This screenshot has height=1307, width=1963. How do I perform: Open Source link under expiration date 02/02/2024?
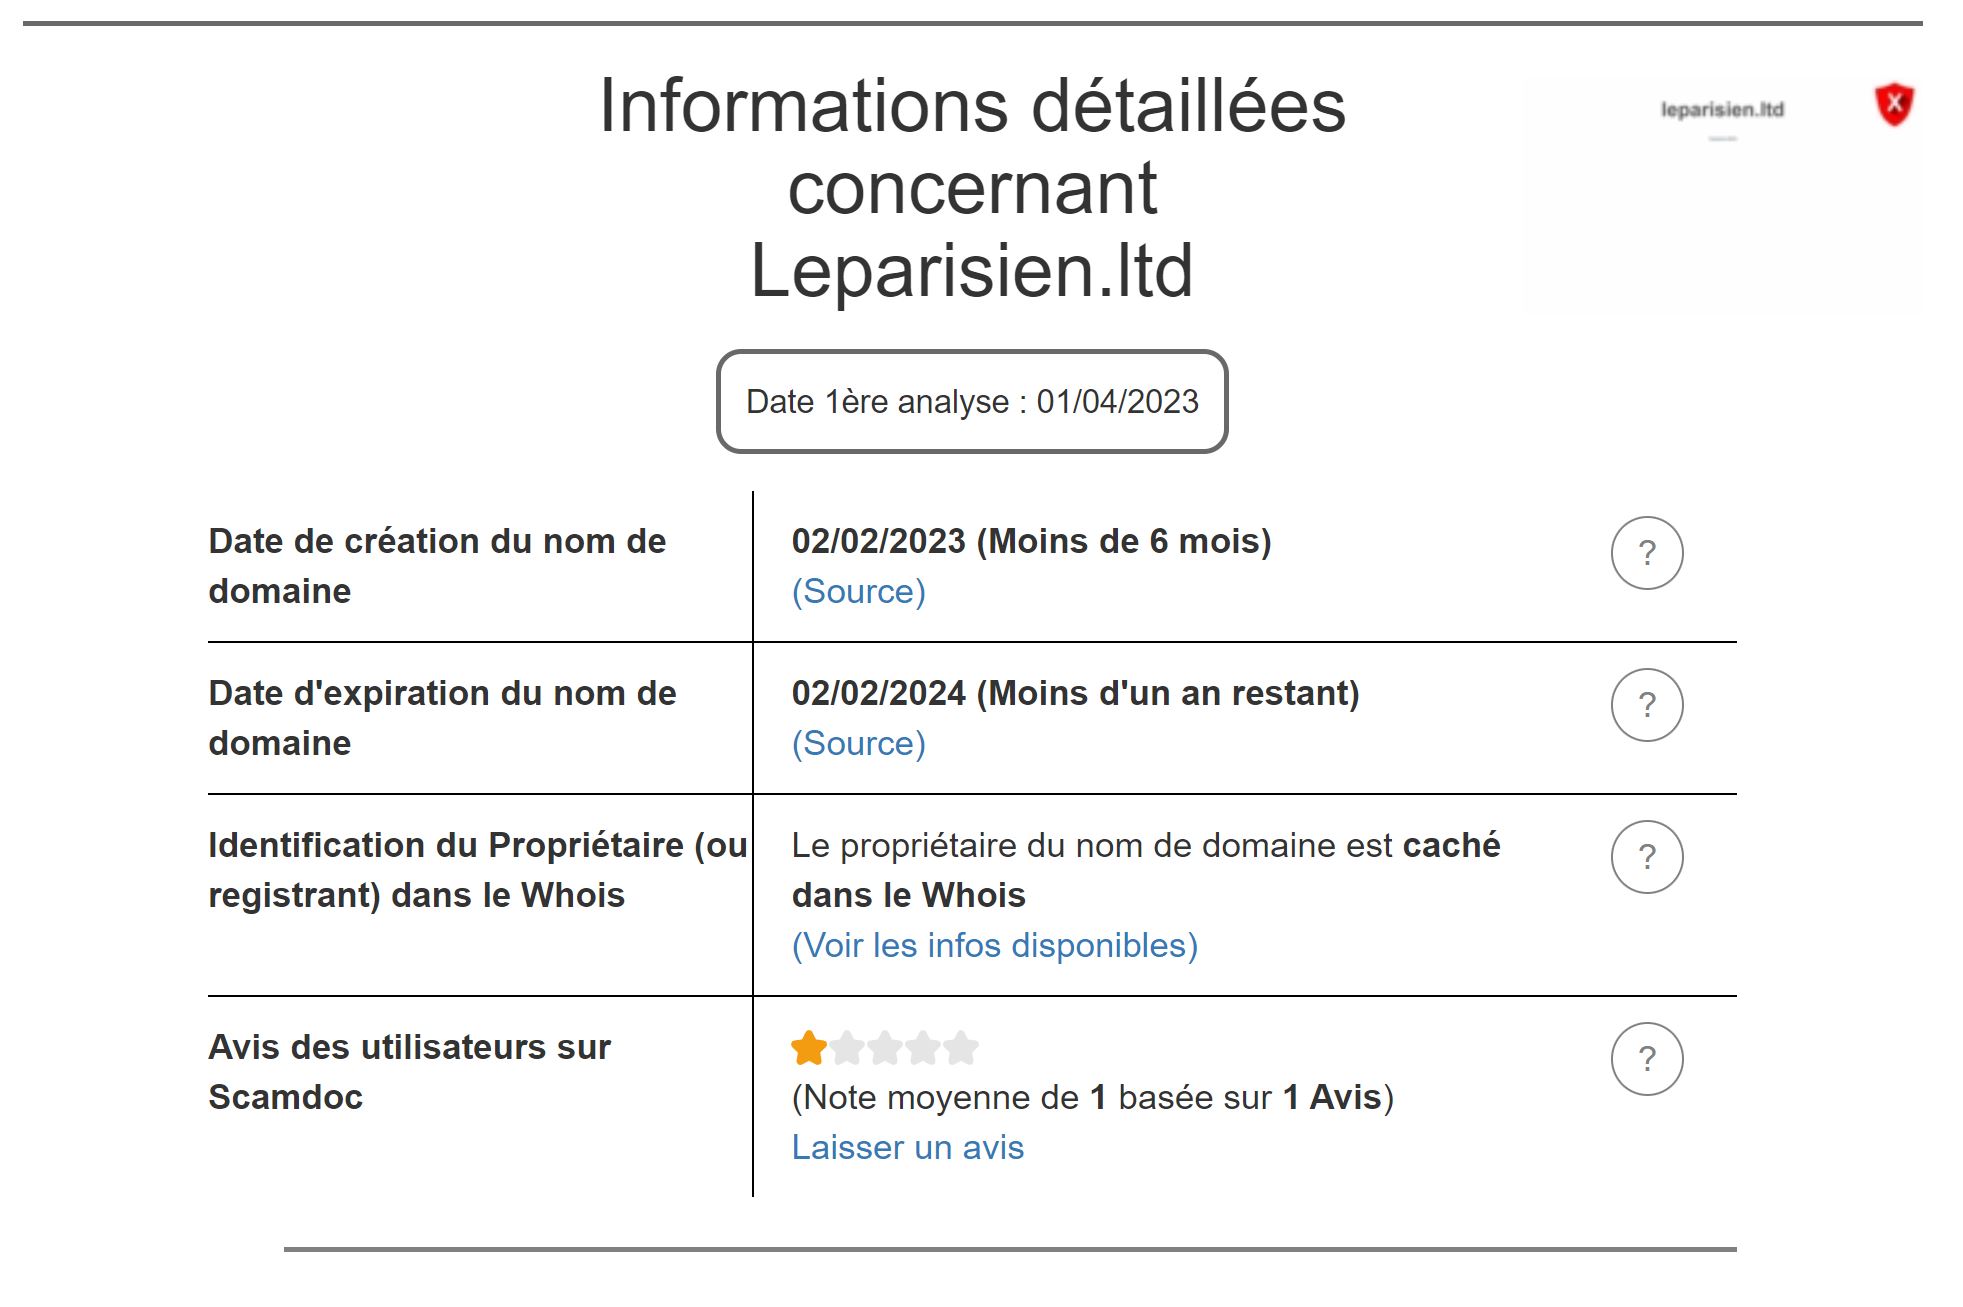(859, 743)
